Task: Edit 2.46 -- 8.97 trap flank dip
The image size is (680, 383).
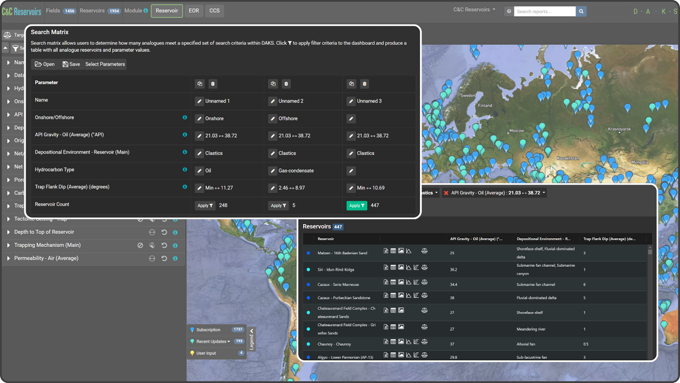Action: pyautogui.click(x=272, y=188)
